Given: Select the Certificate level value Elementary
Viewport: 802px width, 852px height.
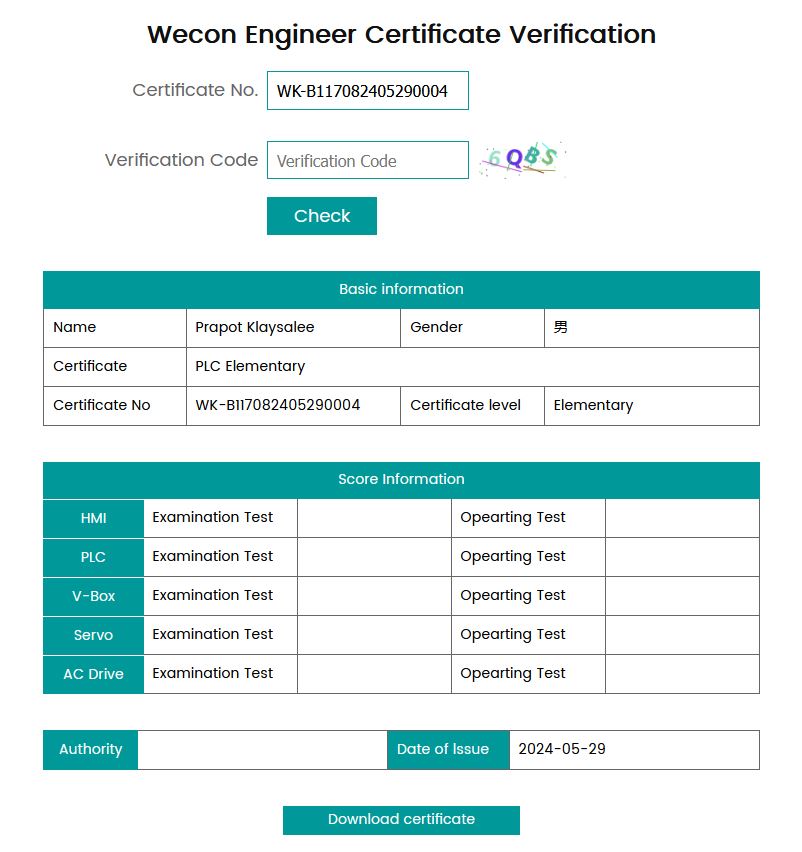Looking at the screenshot, I should [x=593, y=405].
